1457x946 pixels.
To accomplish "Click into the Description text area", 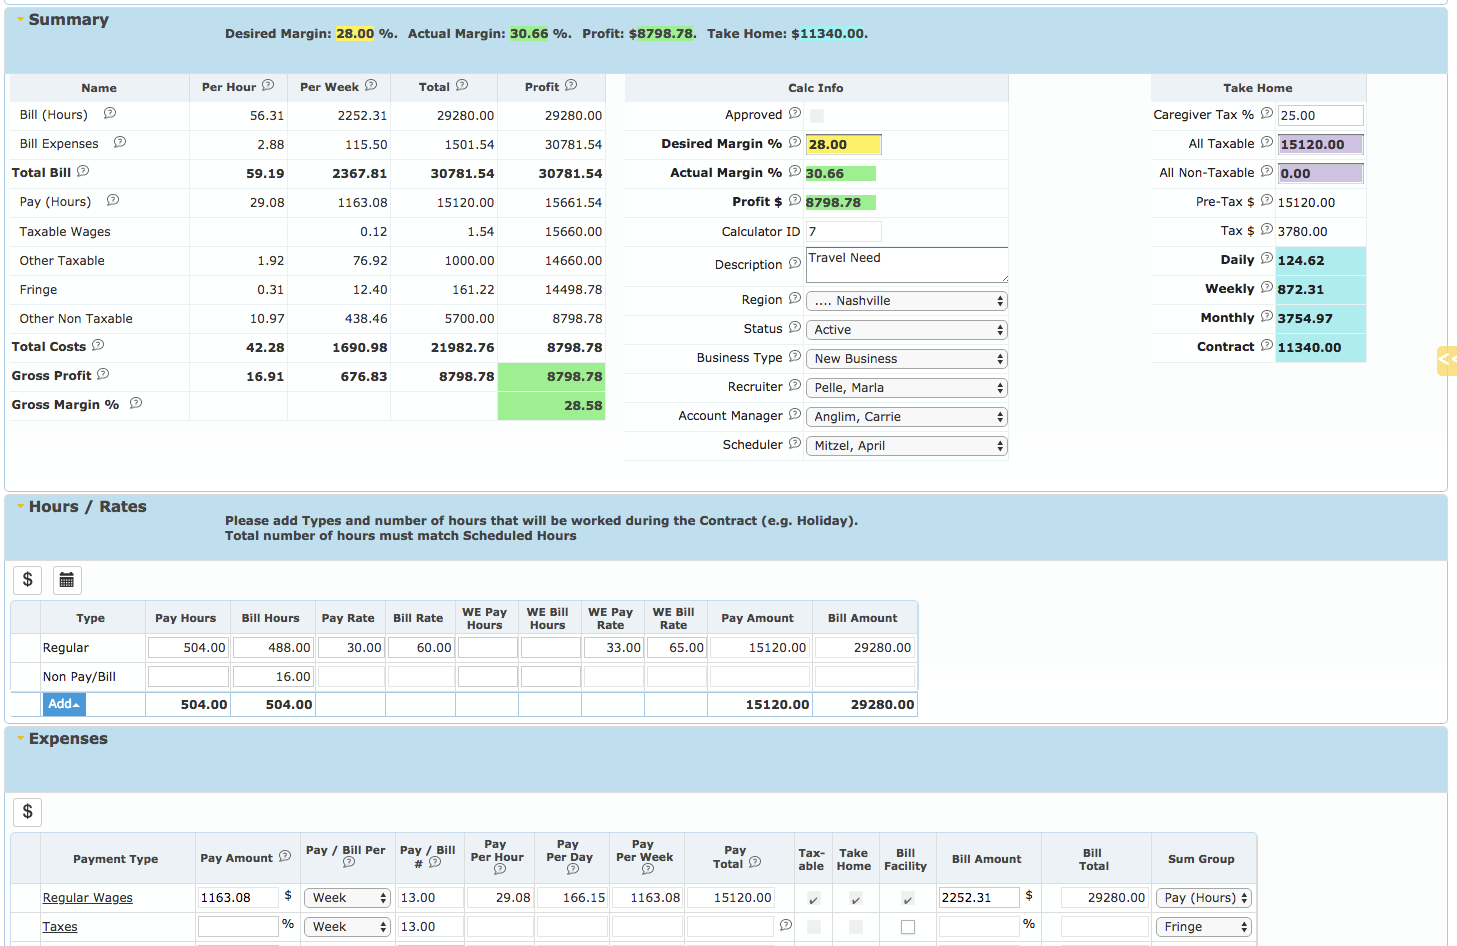I will (x=907, y=265).
